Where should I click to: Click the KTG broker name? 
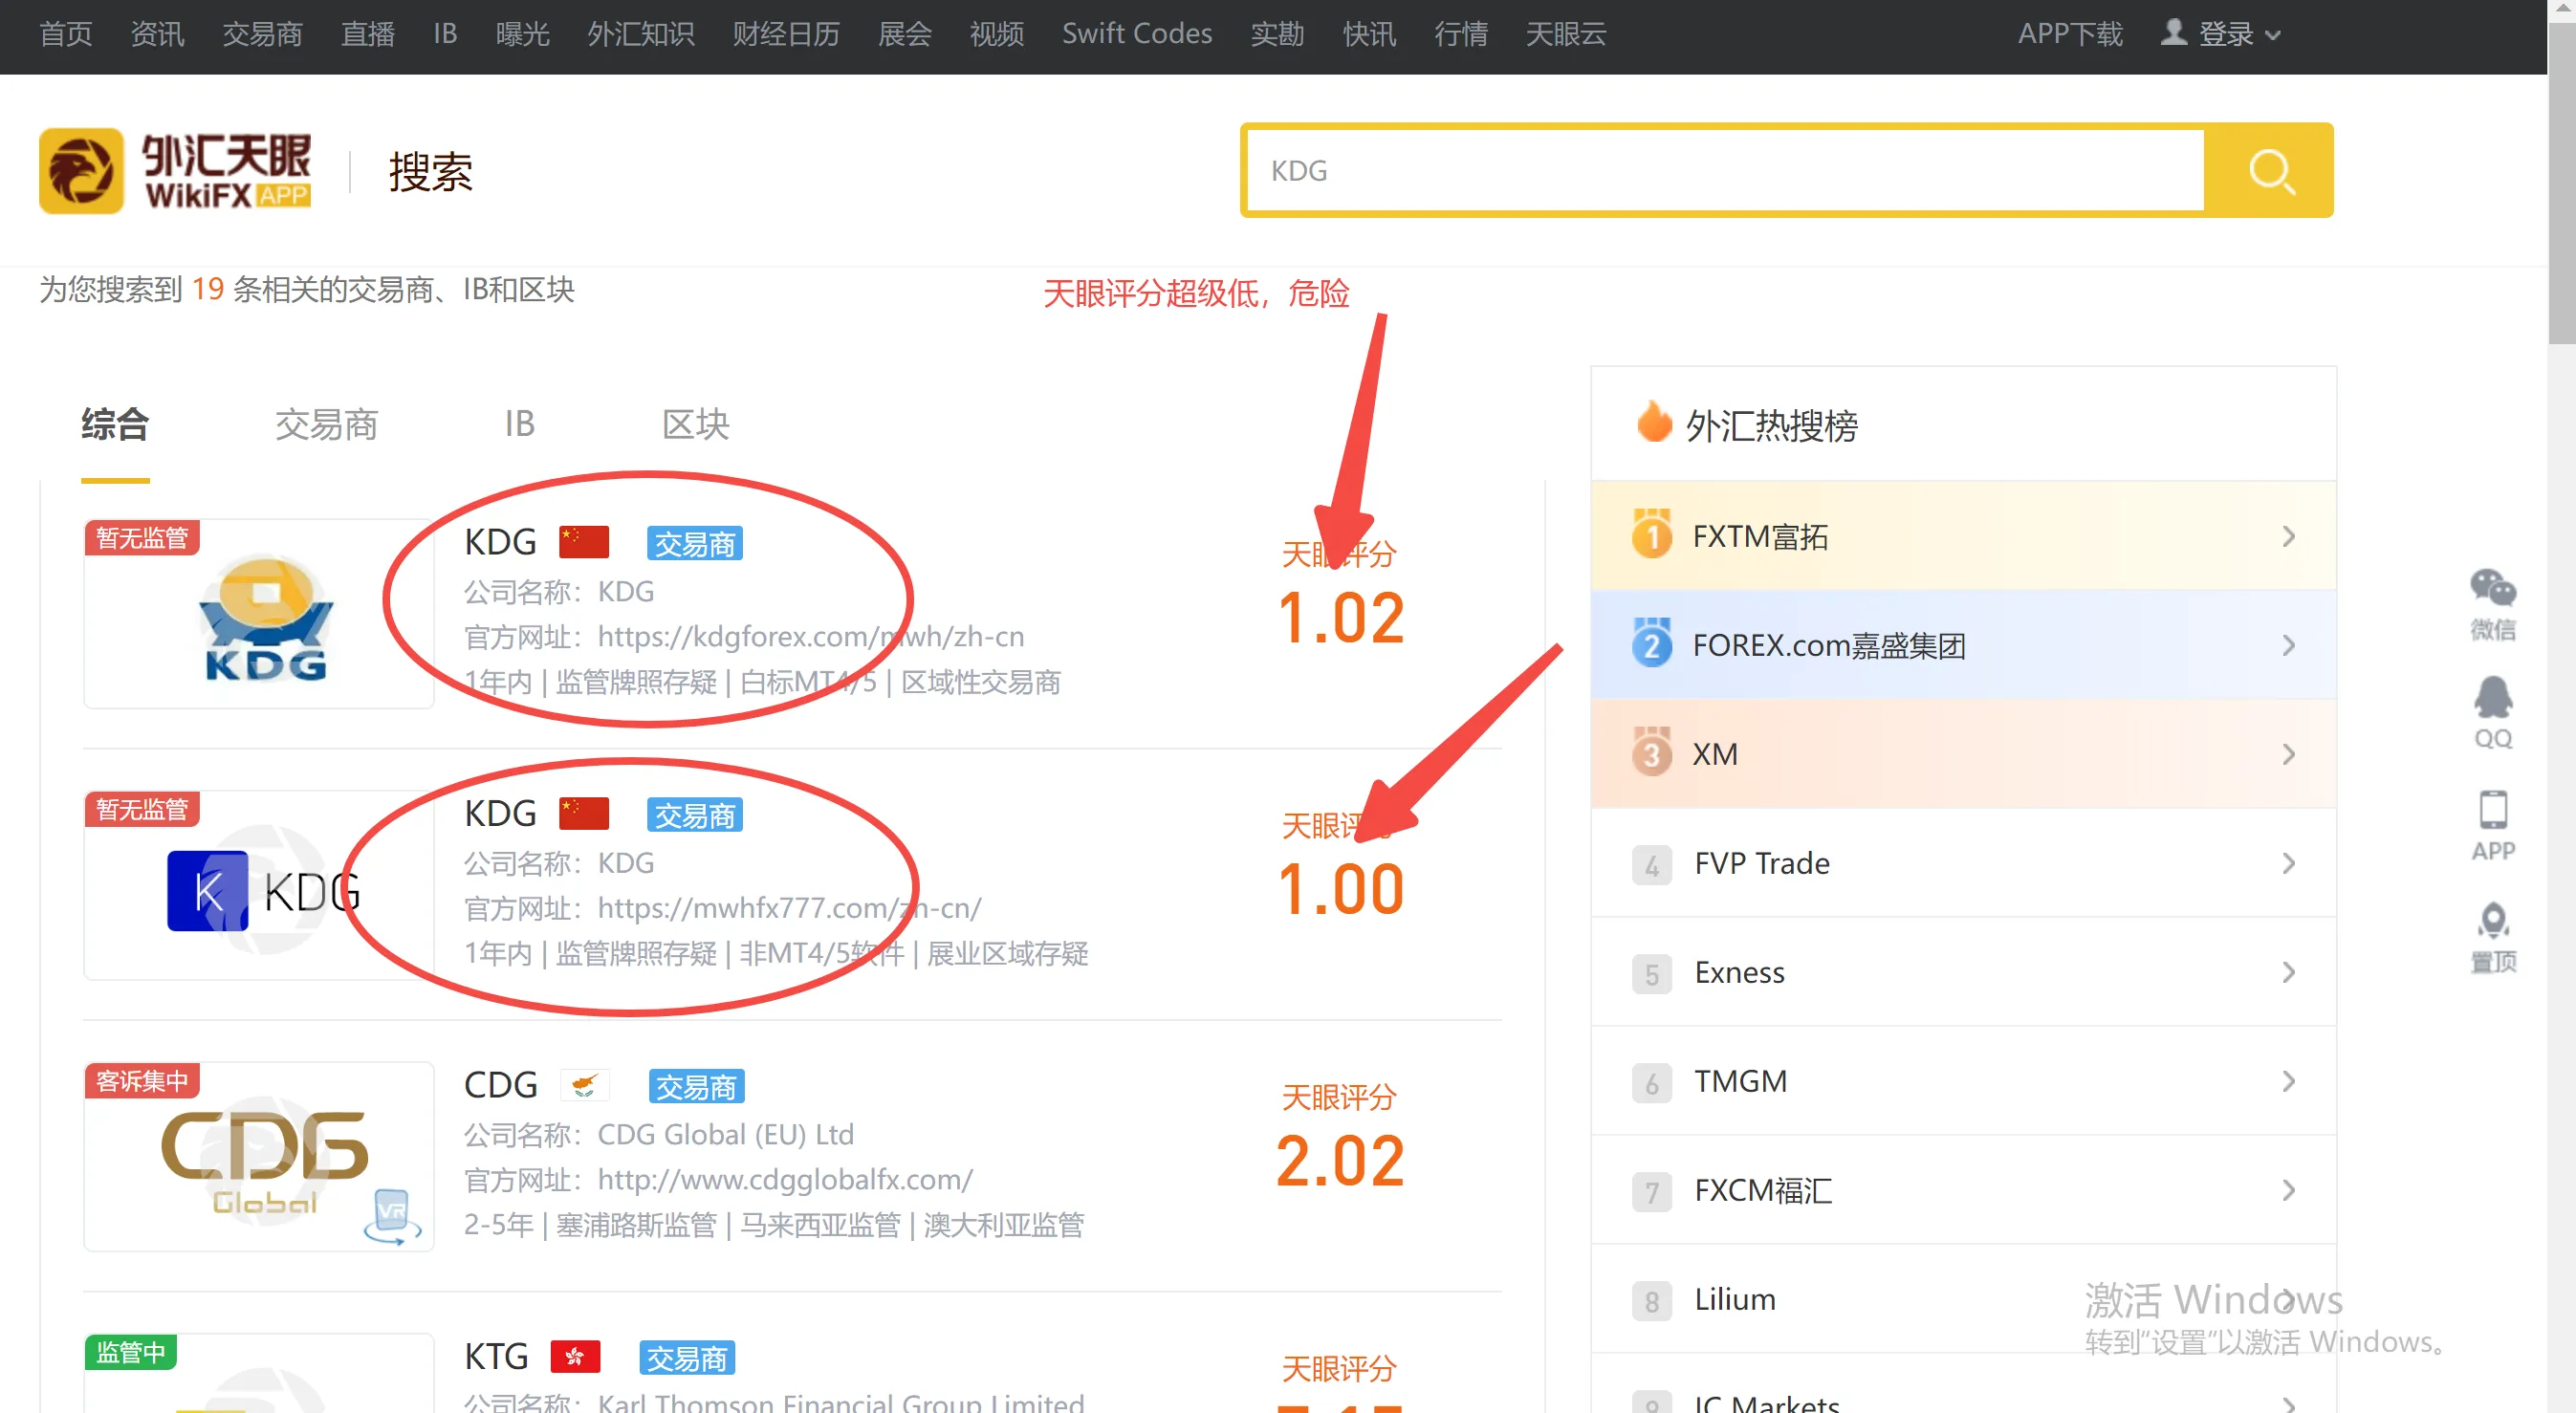(x=496, y=1356)
